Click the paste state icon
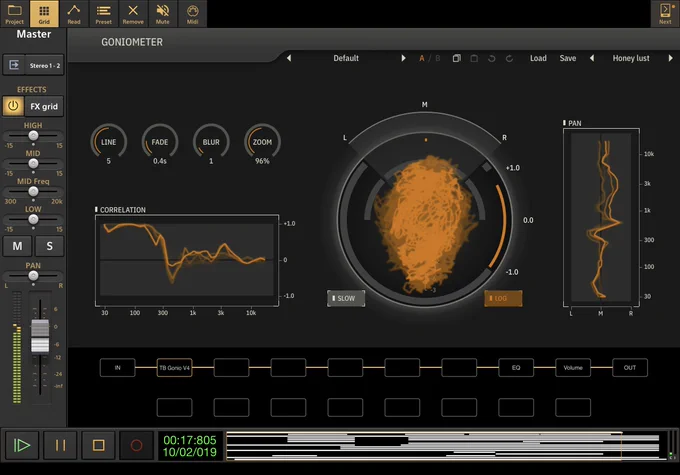Viewport: 680px width, 475px height. pyautogui.click(x=474, y=58)
